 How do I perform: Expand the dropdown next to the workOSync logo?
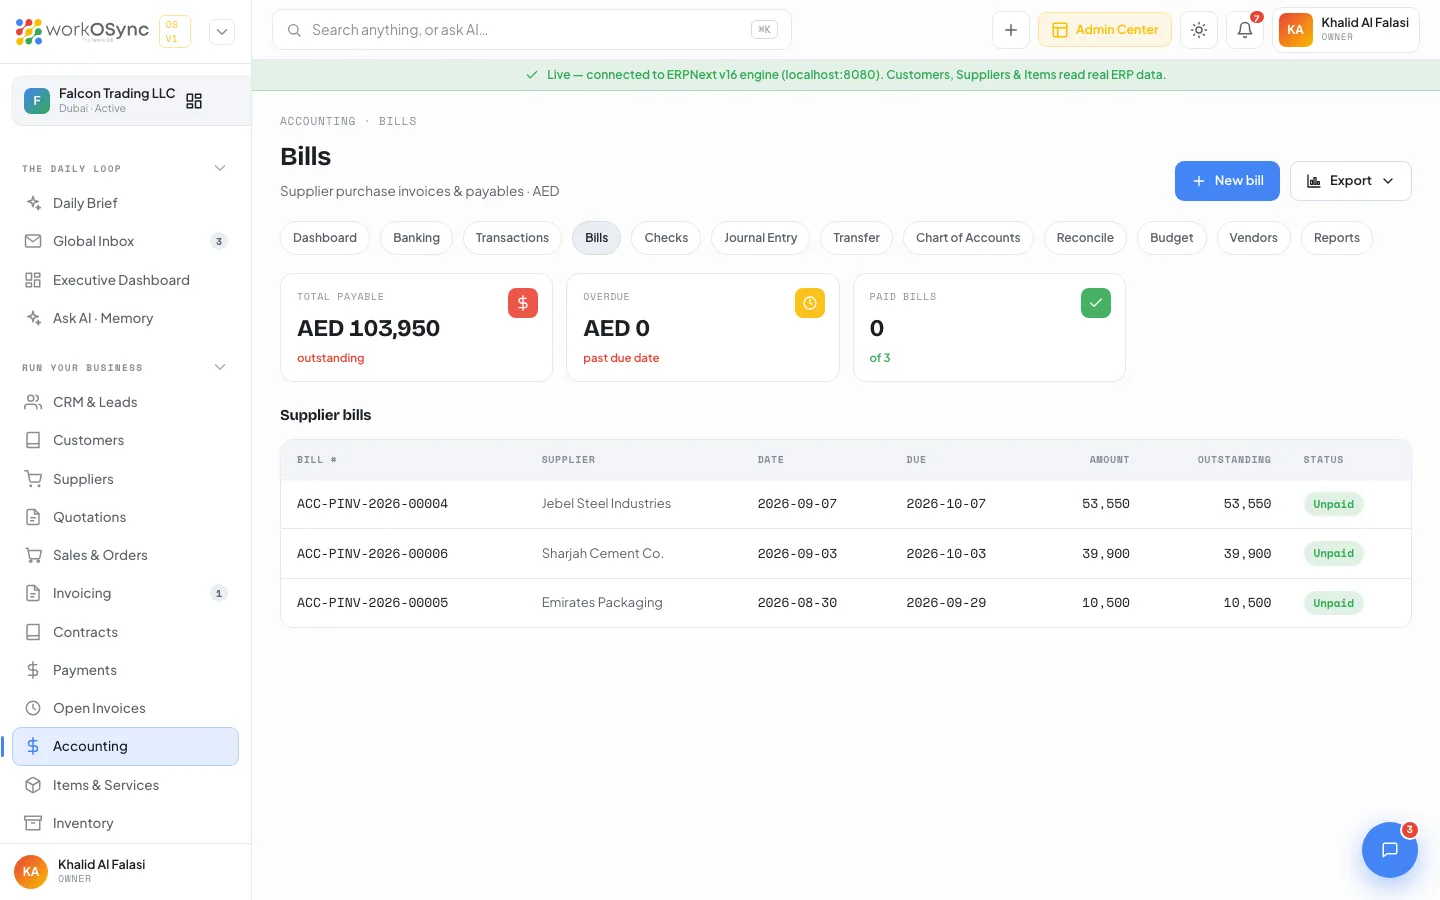pos(222,31)
